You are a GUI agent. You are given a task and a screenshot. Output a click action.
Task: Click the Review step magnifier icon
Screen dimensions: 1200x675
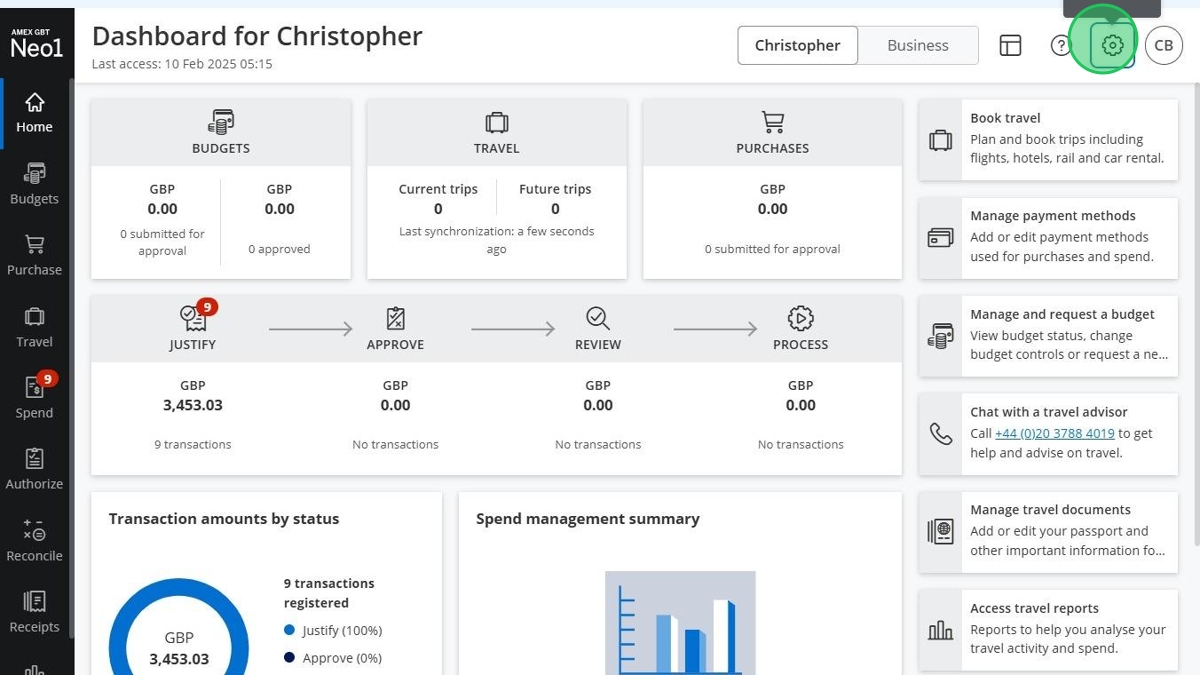tap(598, 318)
